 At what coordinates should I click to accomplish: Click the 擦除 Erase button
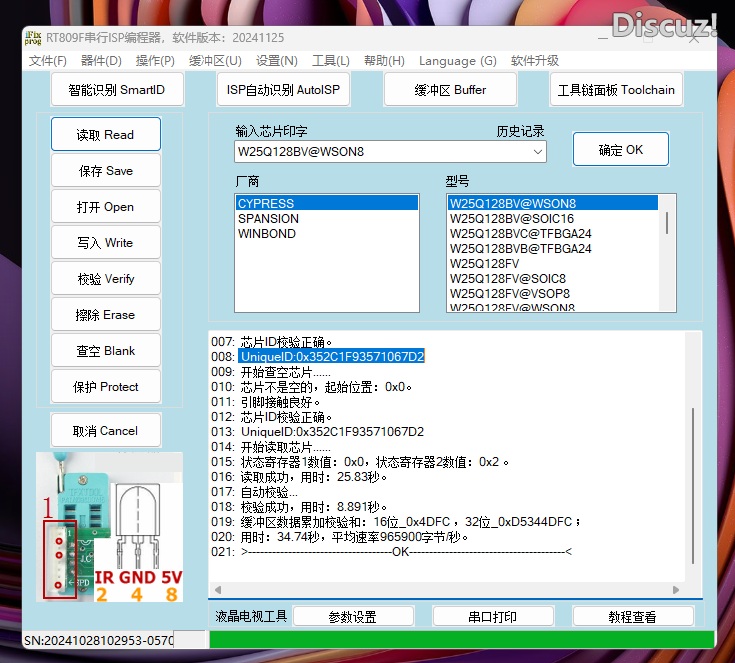click(x=106, y=315)
